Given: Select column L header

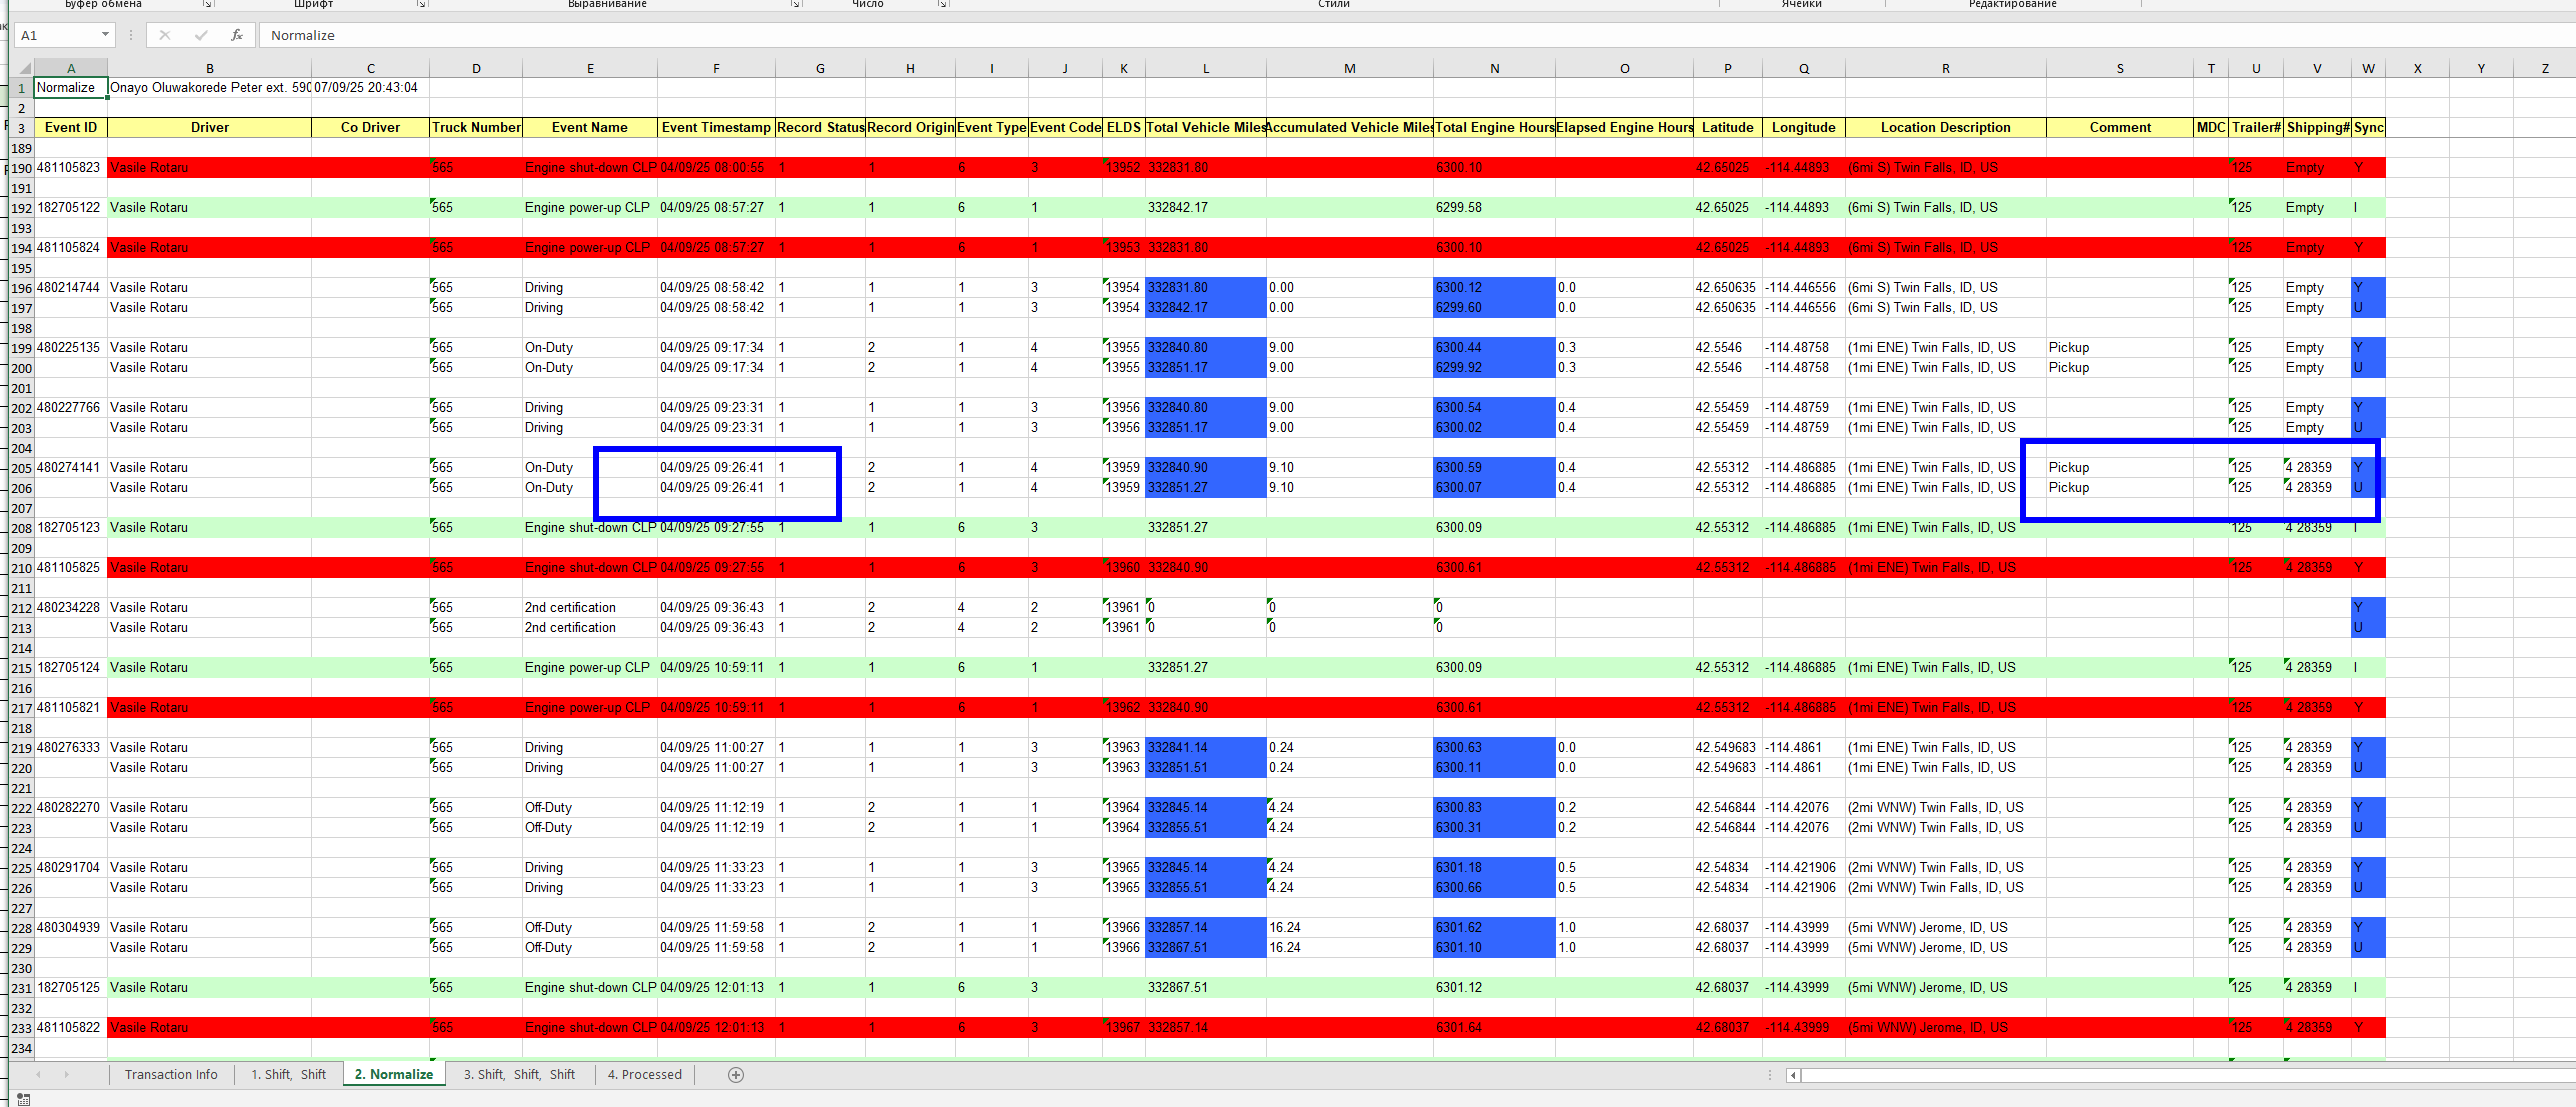Looking at the screenshot, I should (x=1206, y=69).
